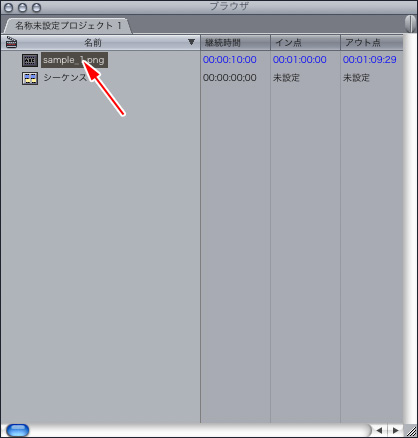Image resolution: width=418 pixels, height=438 pixels.
Task: Click the duration 00:00:10:00 value
Action: tap(230, 60)
